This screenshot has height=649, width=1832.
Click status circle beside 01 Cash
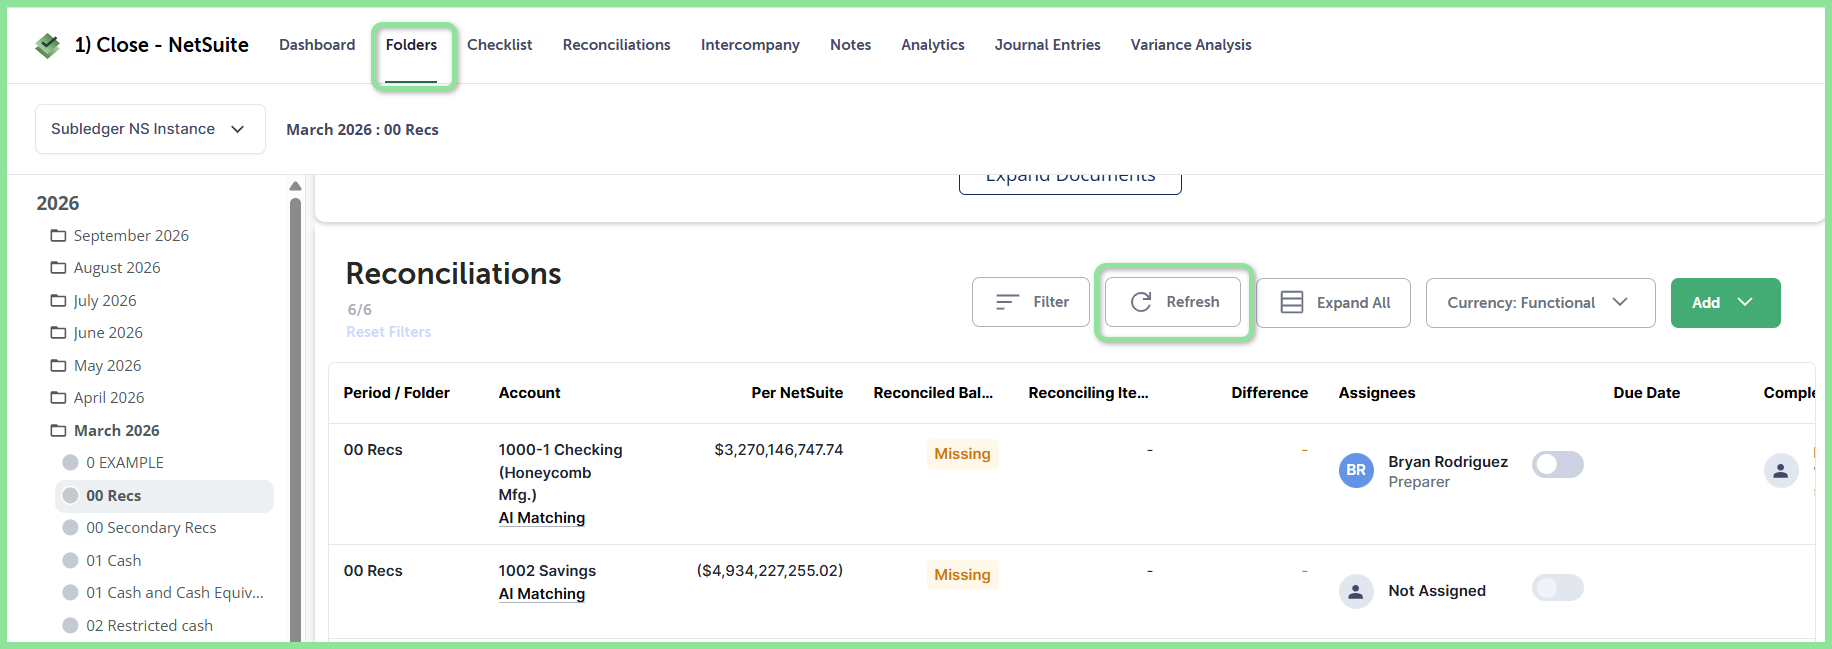[x=70, y=561]
